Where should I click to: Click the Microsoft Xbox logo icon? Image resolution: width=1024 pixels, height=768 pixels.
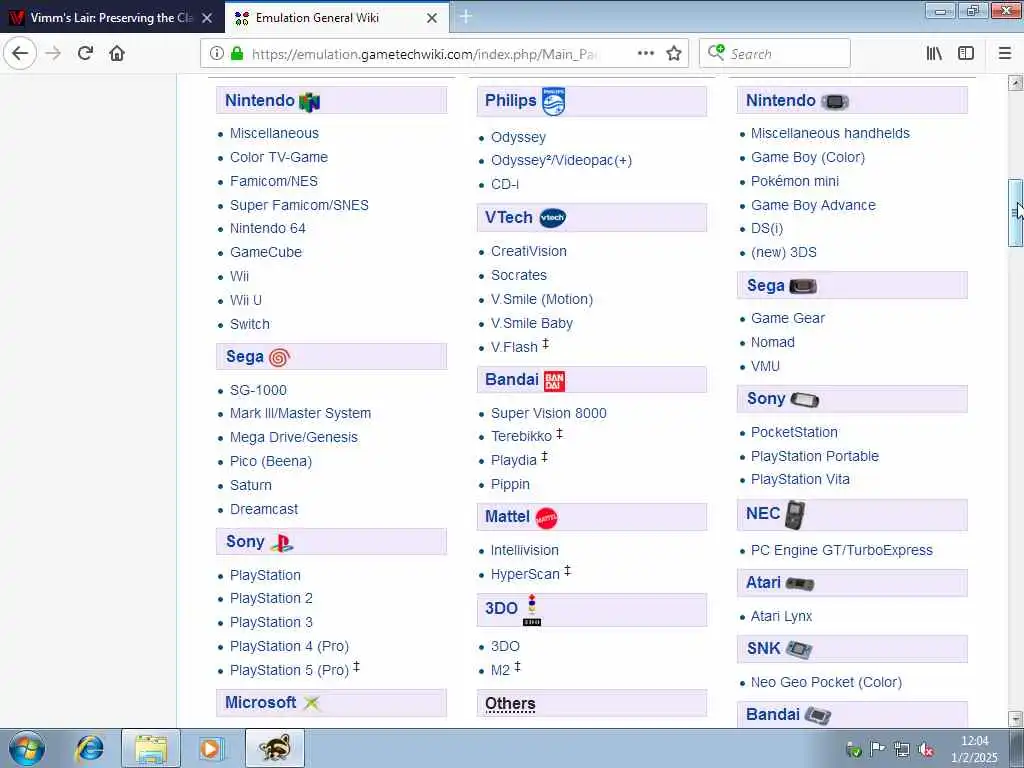pos(312,703)
